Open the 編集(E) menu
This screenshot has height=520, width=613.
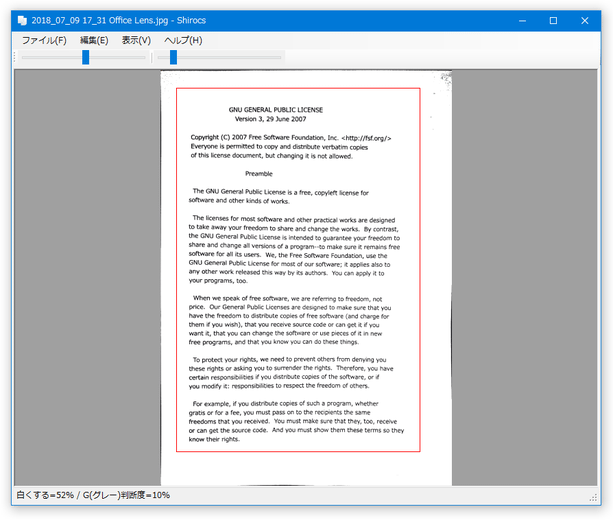[x=94, y=40]
